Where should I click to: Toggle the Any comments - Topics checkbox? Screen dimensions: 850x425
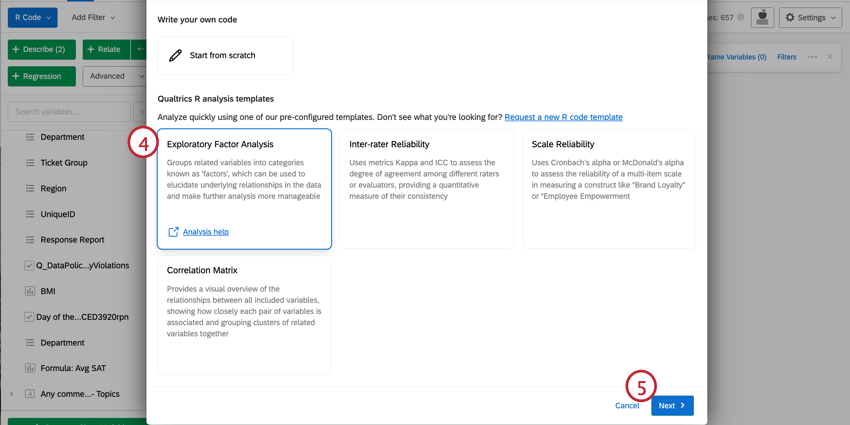[29, 394]
